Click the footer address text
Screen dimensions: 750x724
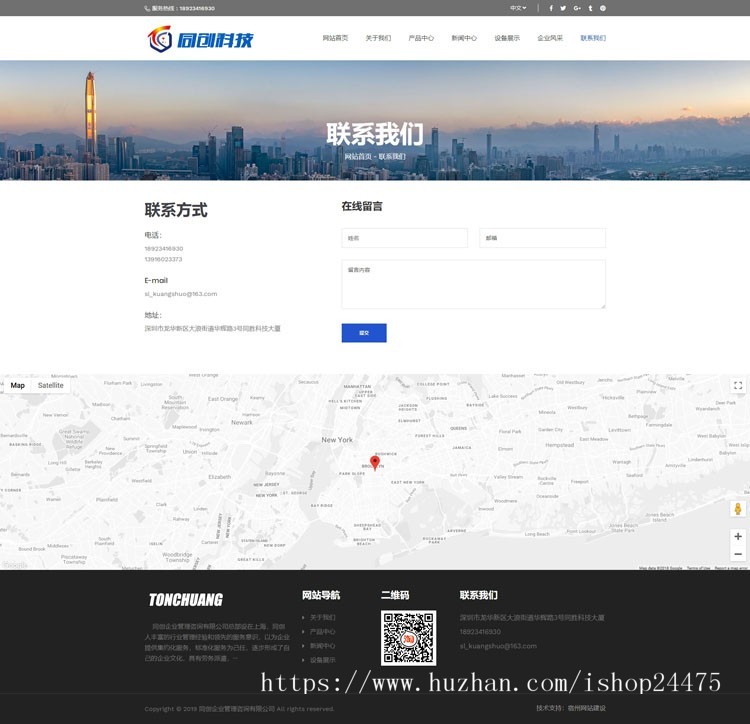click(532, 618)
